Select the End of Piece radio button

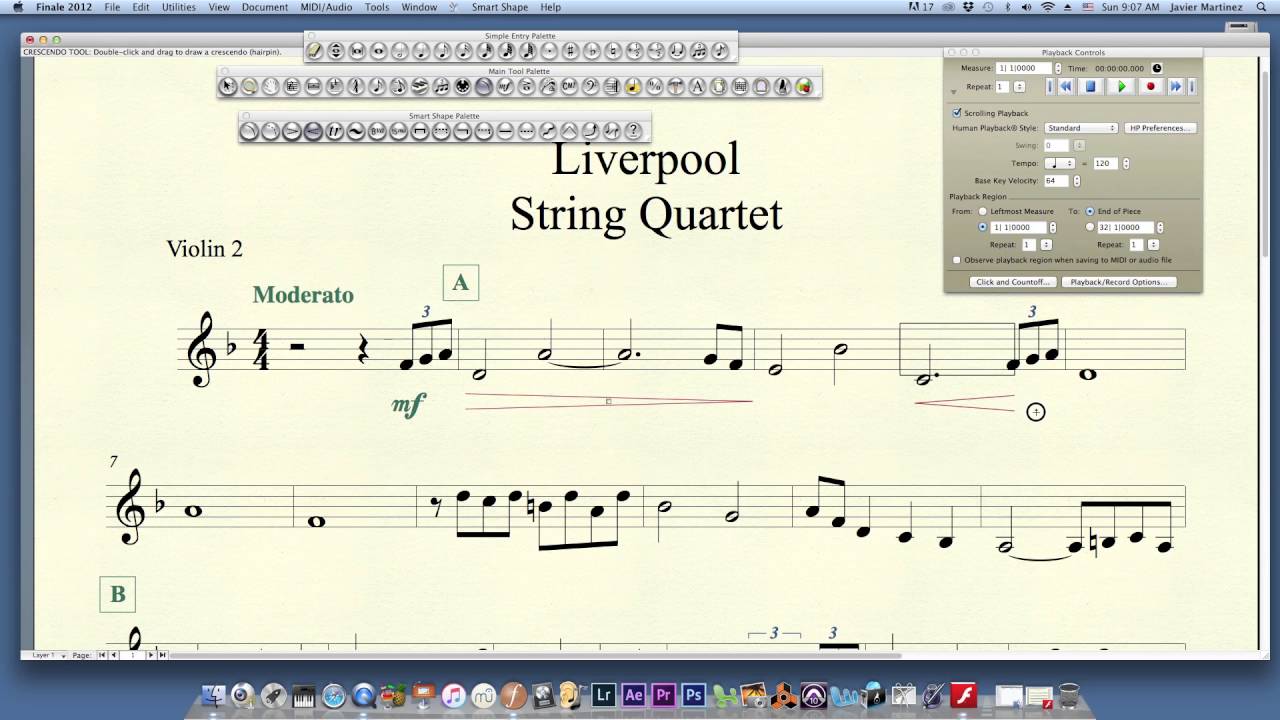[x=1090, y=211]
